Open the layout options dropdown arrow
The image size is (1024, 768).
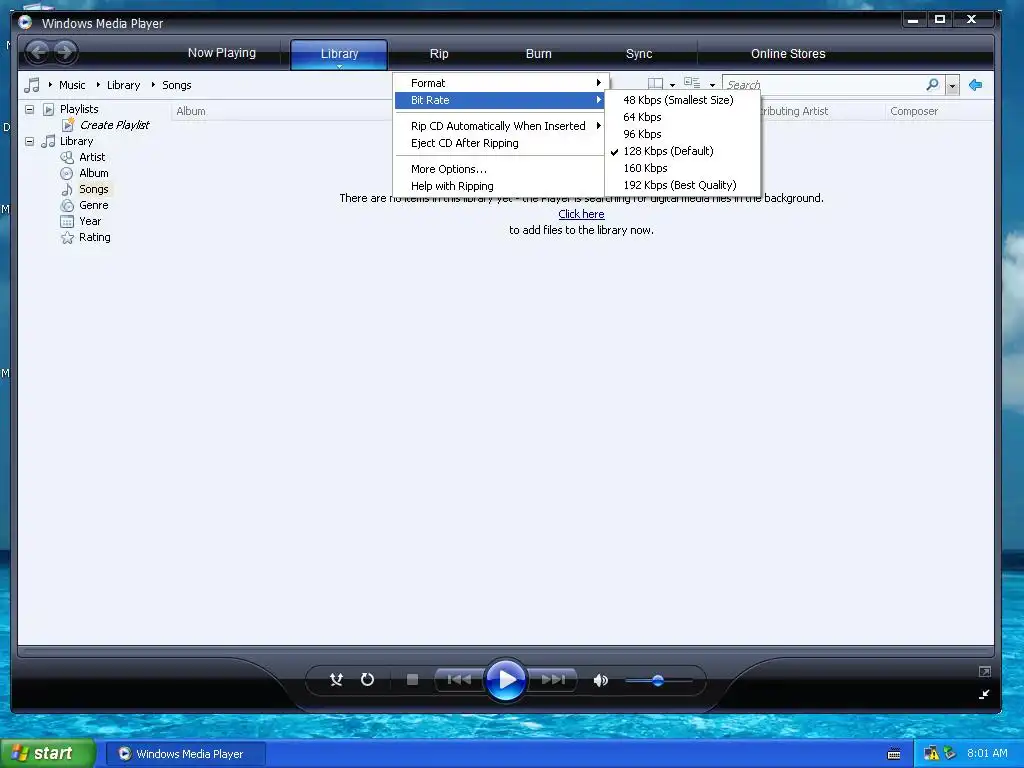pos(672,85)
